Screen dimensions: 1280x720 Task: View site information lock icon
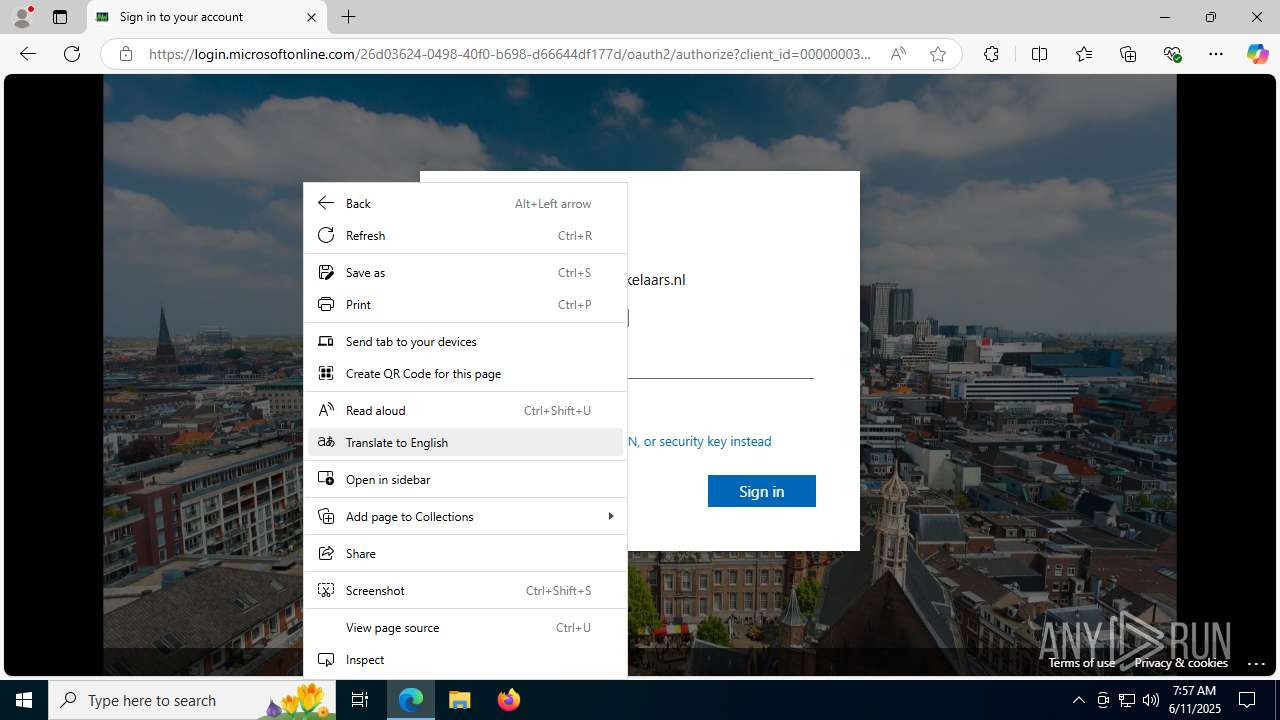pos(126,54)
